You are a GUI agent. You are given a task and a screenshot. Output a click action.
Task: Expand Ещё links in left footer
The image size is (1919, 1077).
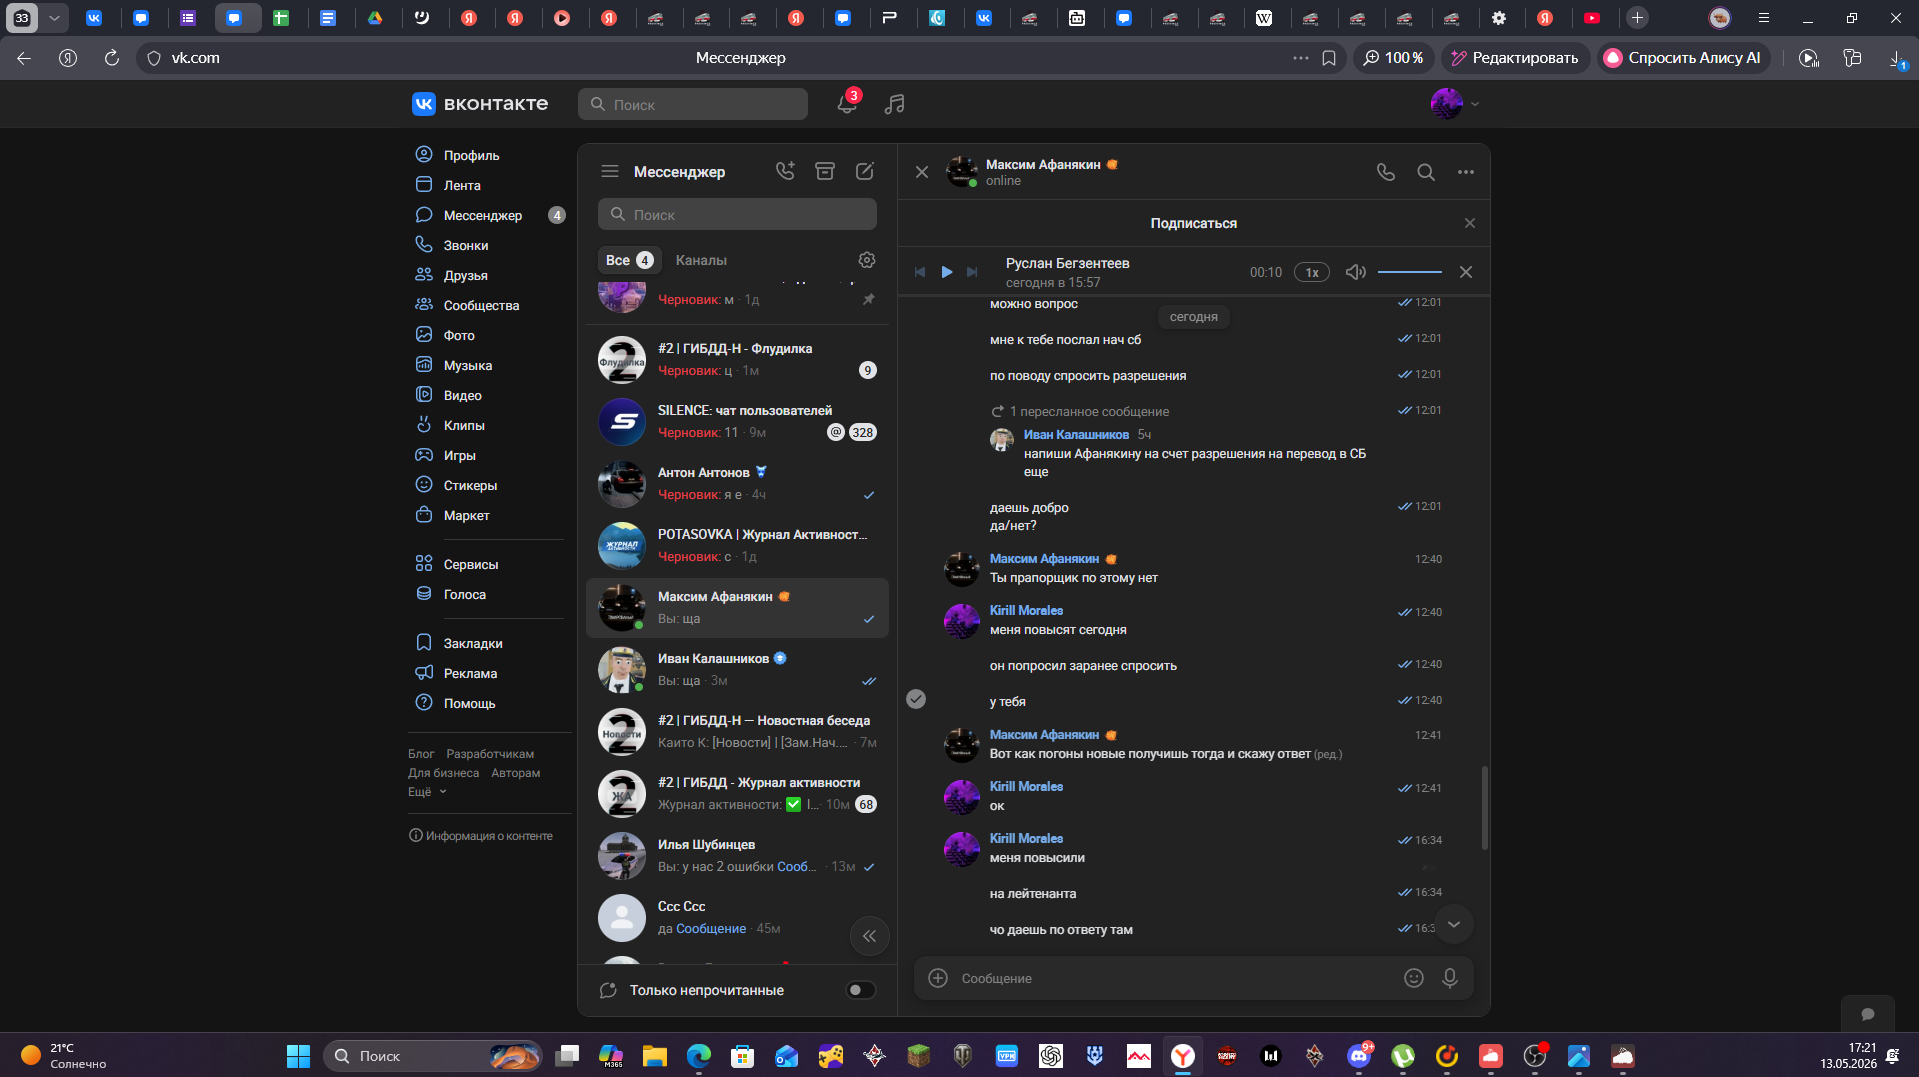pos(427,791)
